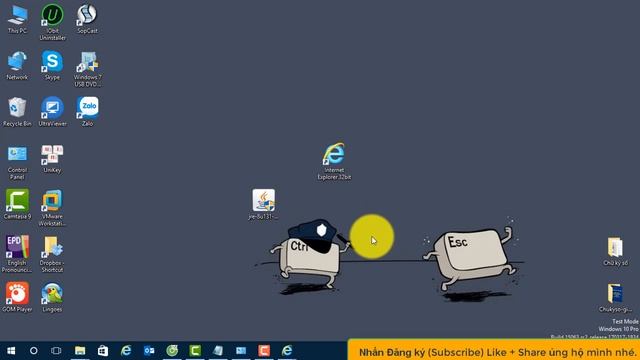Select the UniKey shortcut icon
640x360 pixels.
pyautogui.click(x=52, y=159)
